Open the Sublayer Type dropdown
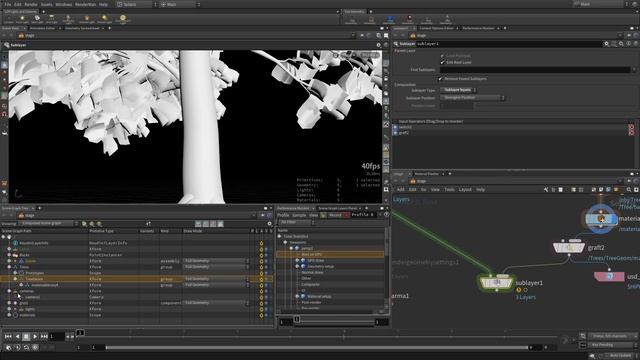Screen dimensions: 640x360 tap(458, 90)
